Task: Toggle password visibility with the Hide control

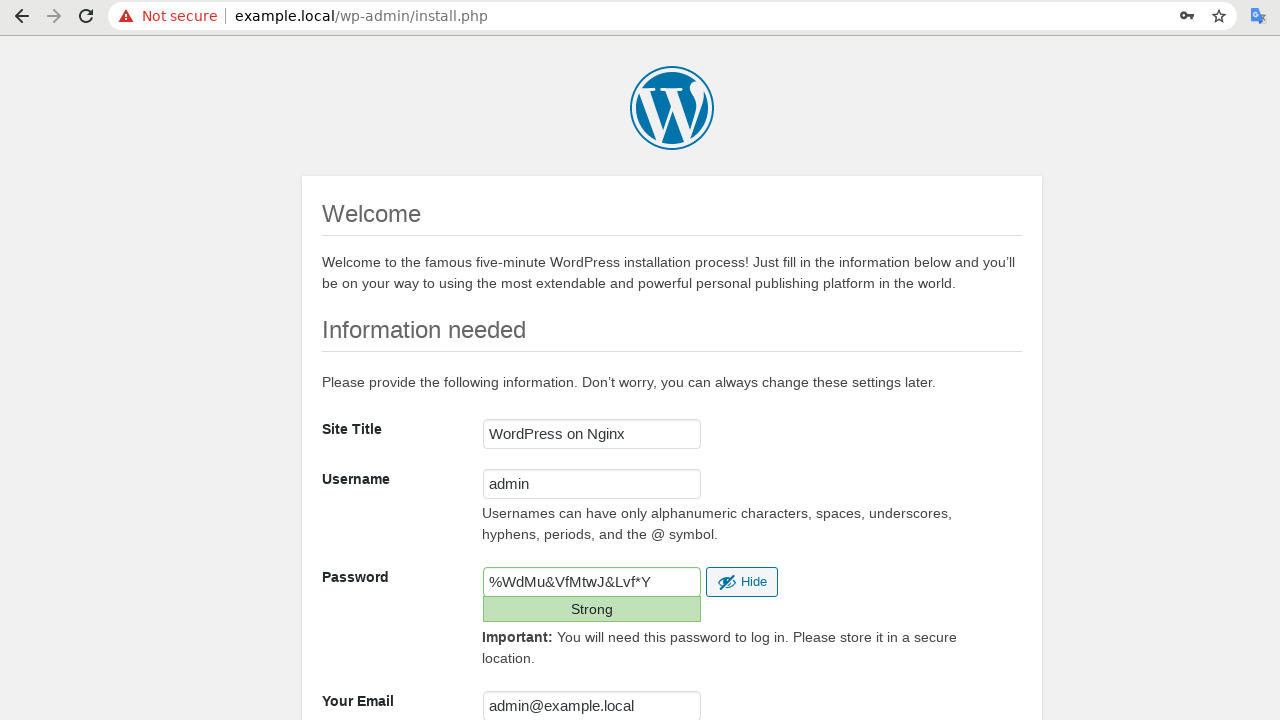Action: pos(741,581)
